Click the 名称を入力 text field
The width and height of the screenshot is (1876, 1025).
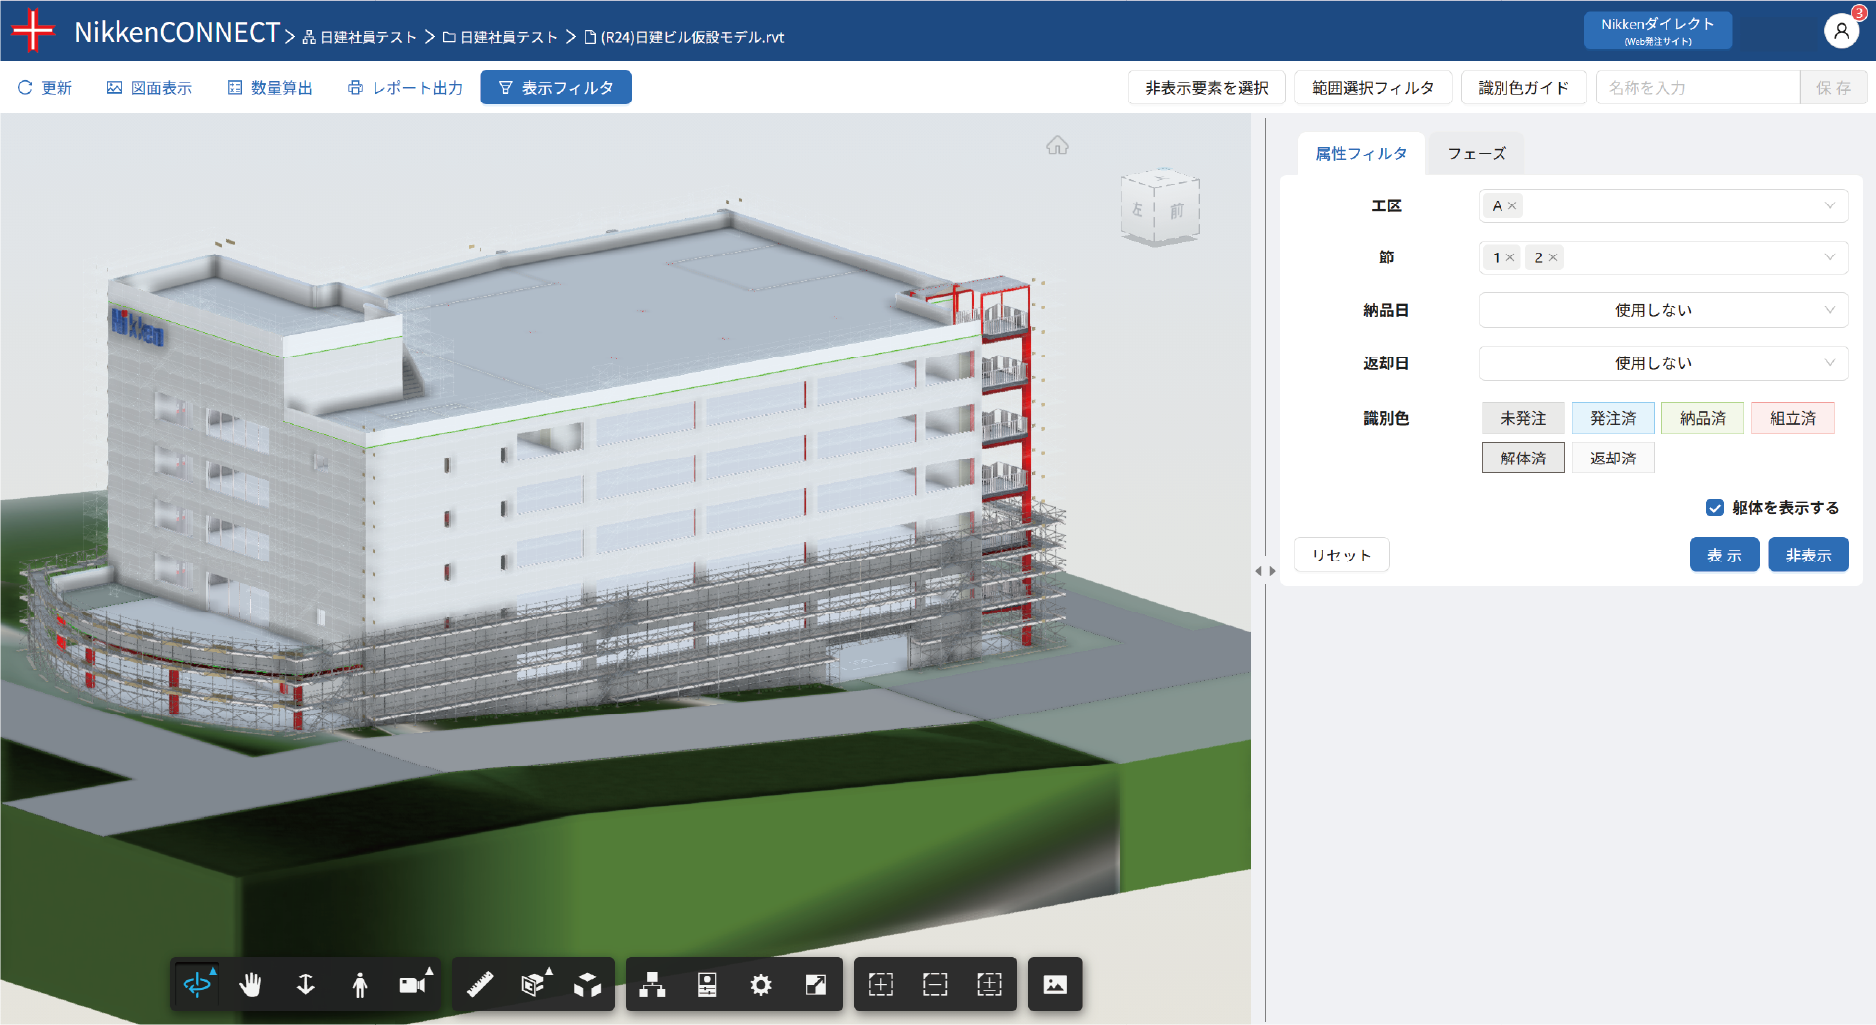[x=1697, y=88]
